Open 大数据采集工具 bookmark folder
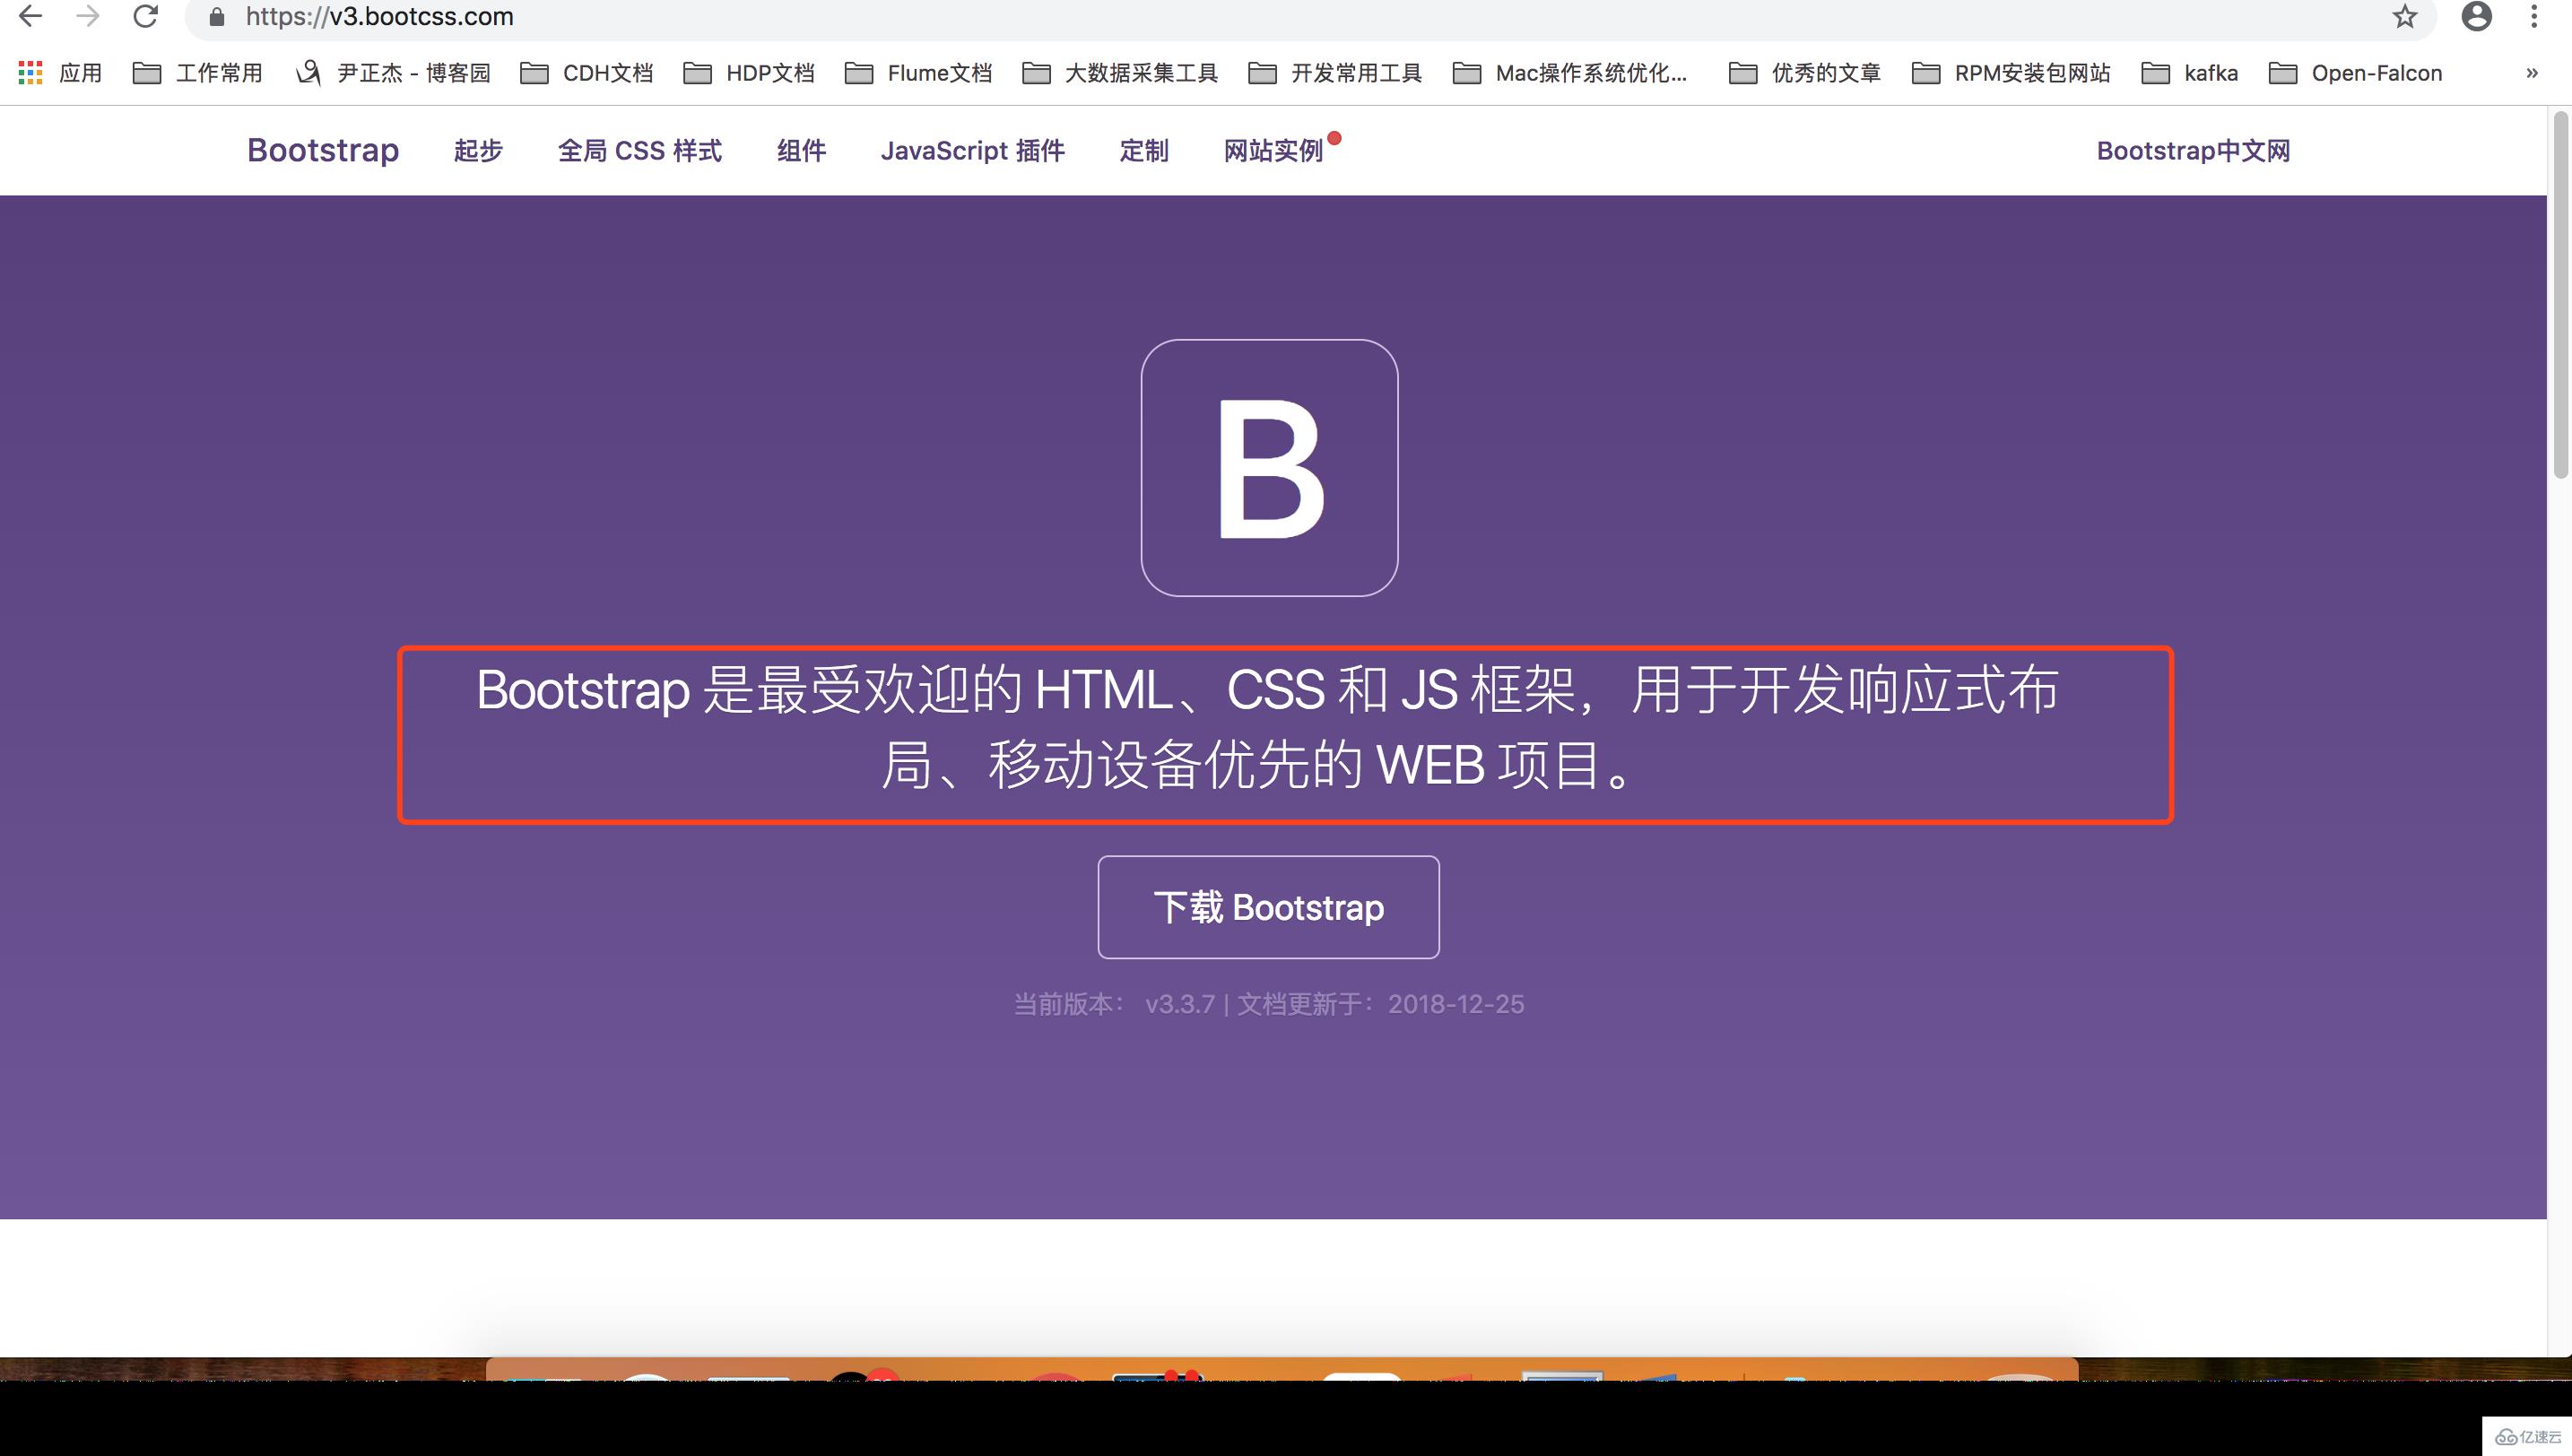This screenshot has width=2572, height=1456. point(1120,73)
